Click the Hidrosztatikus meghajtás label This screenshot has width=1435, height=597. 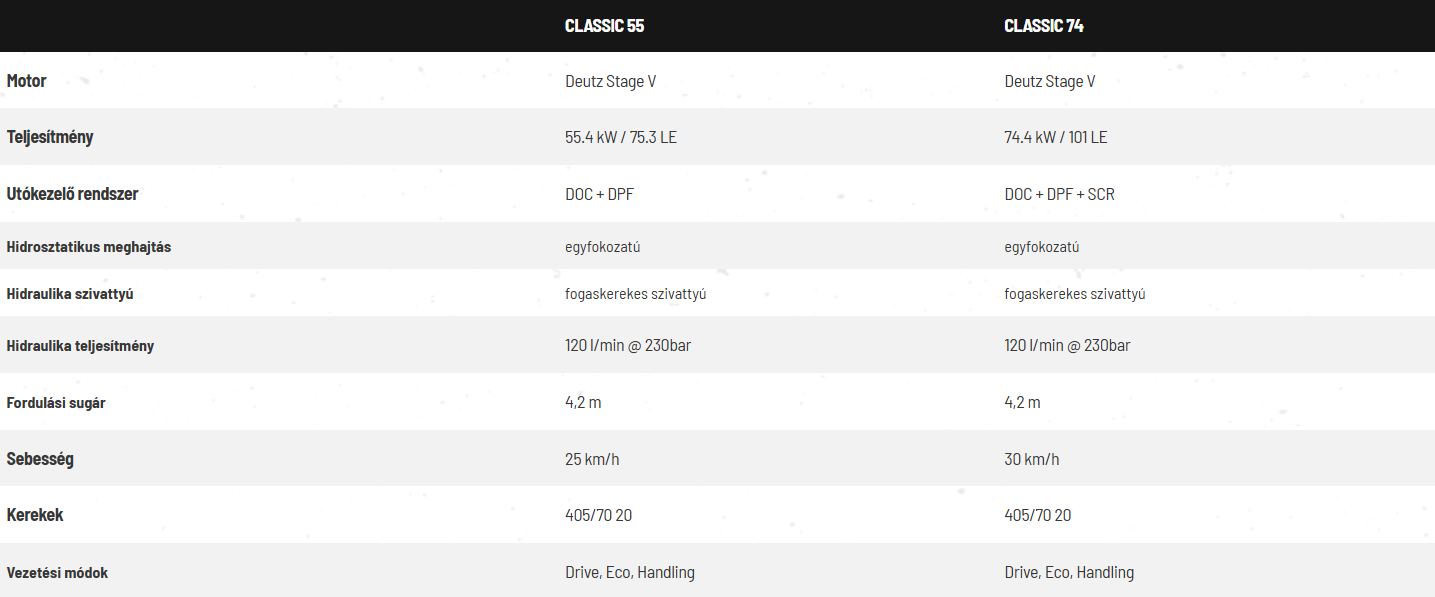[89, 247]
